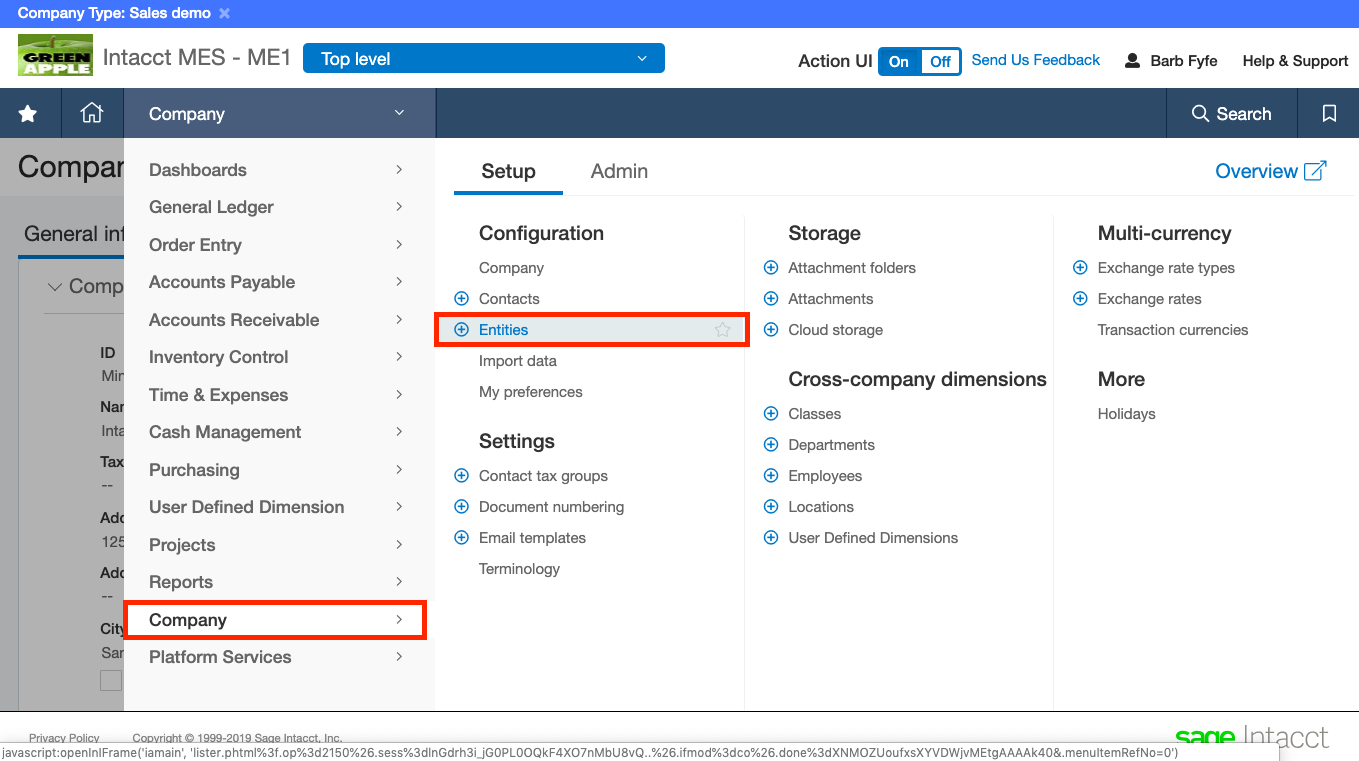Expand Order Entry submenu
The height and width of the screenshot is (761, 1359).
coord(399,245)
